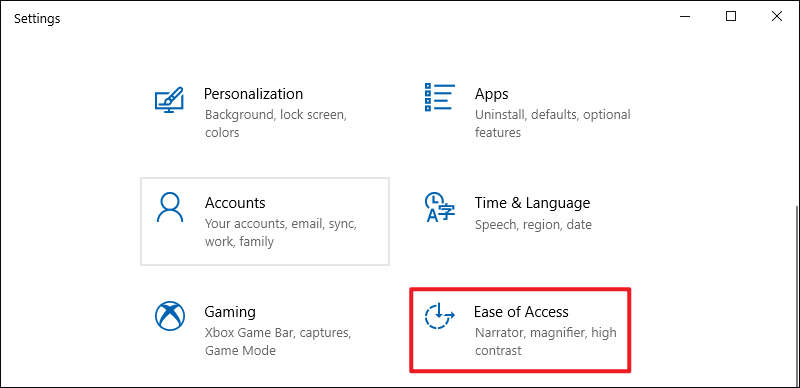Image resolution: width=800 pixels, height=388 pixels.
Task: Click the 'Speech, region, date' description
Action: click(533, 224)
